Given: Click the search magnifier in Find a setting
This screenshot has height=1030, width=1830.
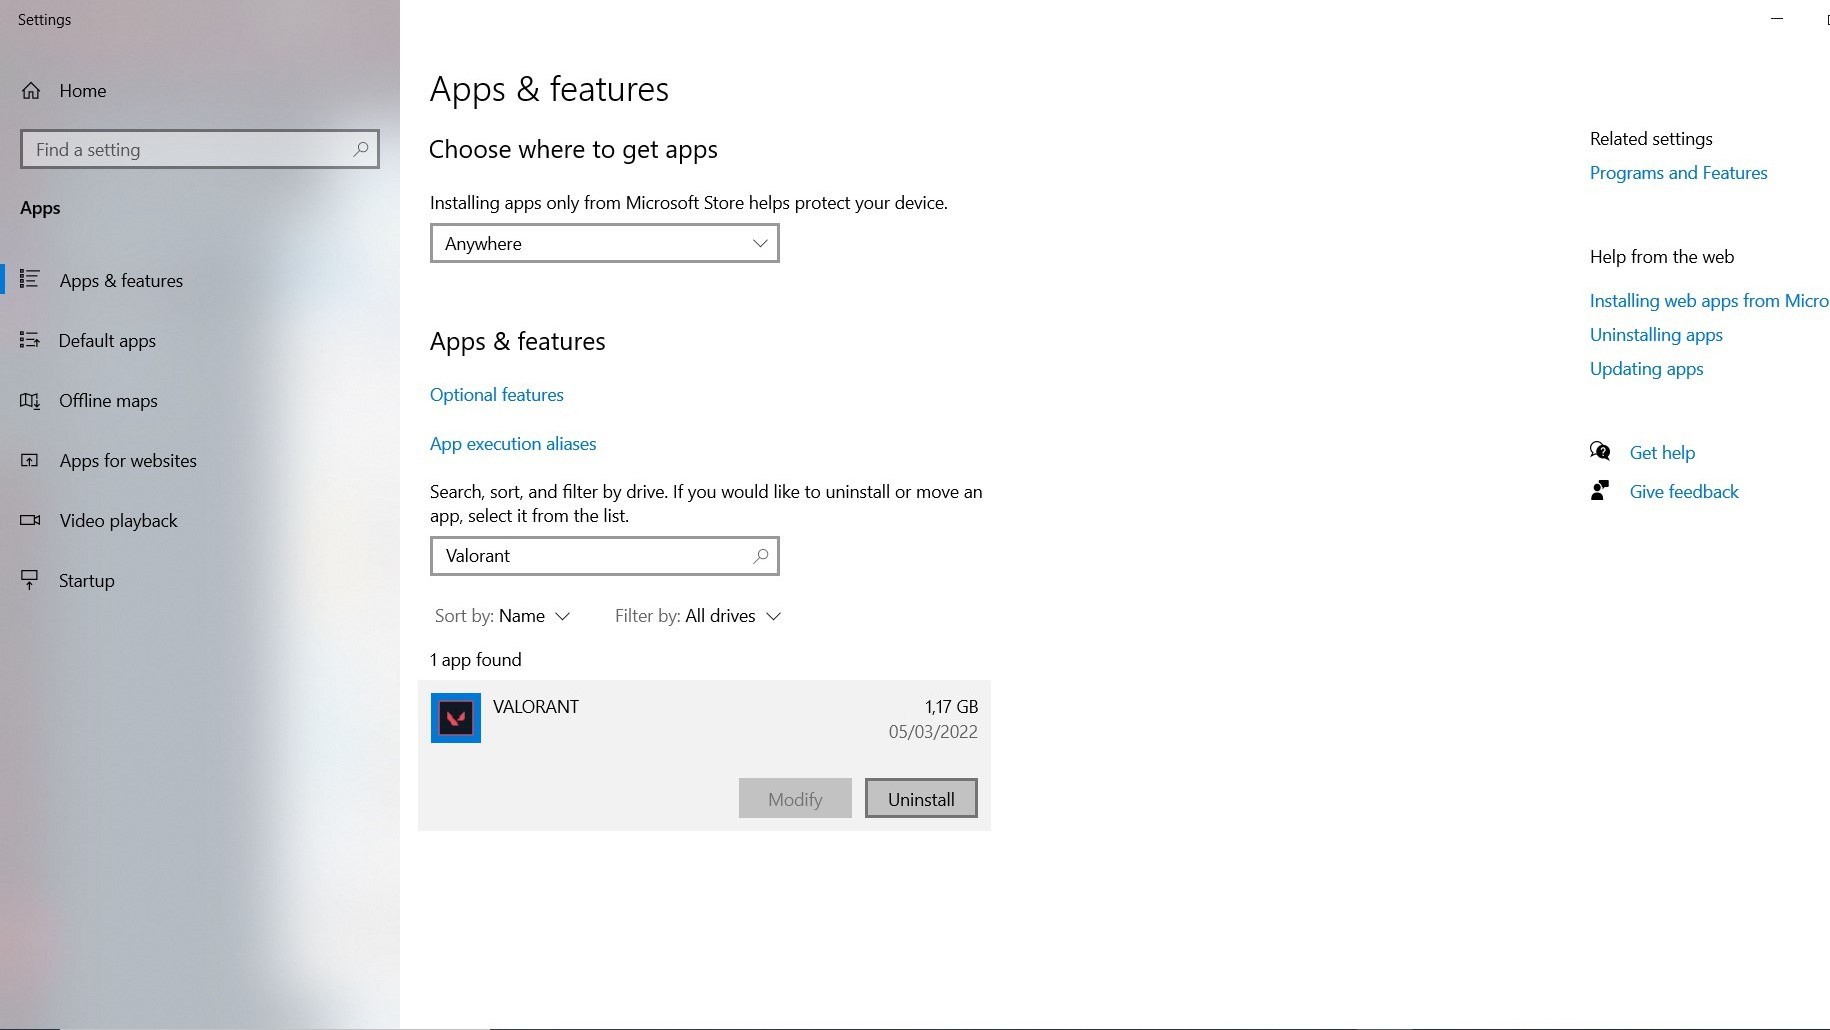Looking at the screenshot, I should click(361, 149).
